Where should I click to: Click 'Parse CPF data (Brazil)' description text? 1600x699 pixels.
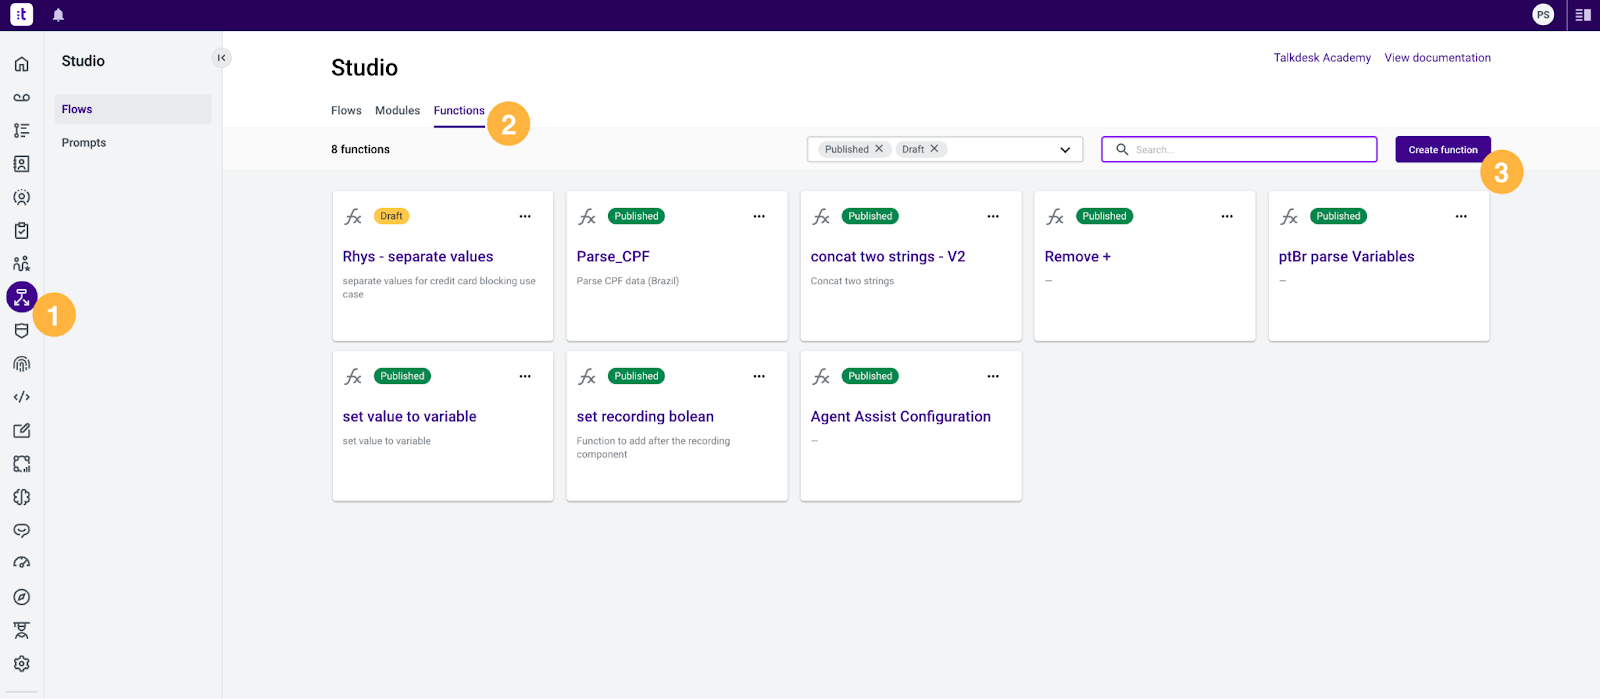click(x=627, y=281)
